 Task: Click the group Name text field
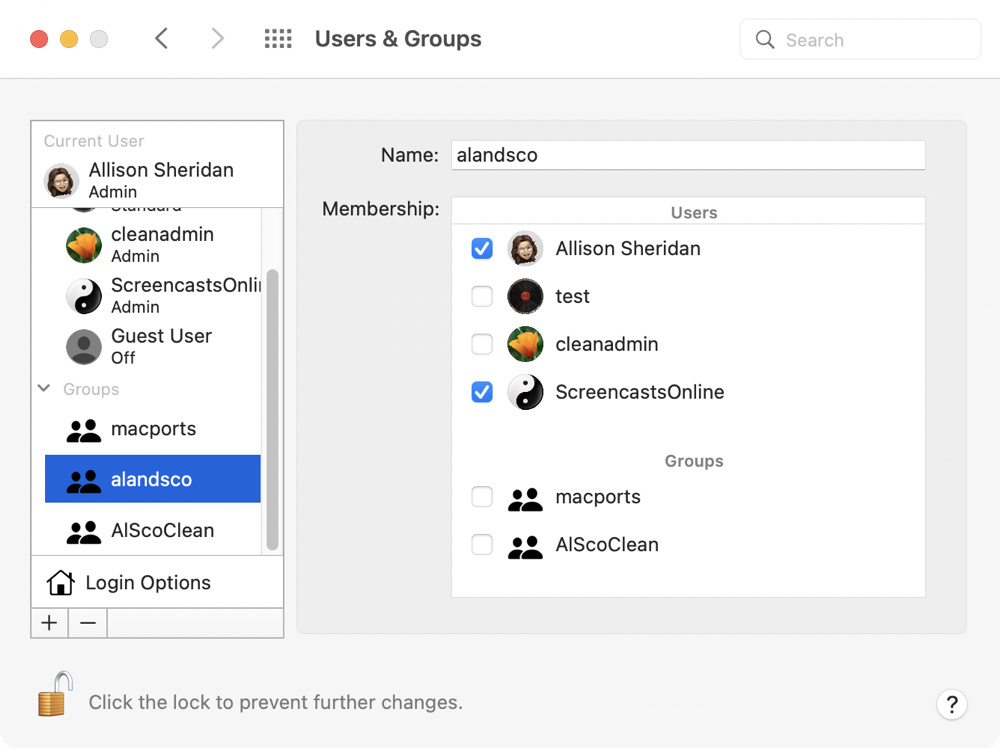(x=687, y=155)
